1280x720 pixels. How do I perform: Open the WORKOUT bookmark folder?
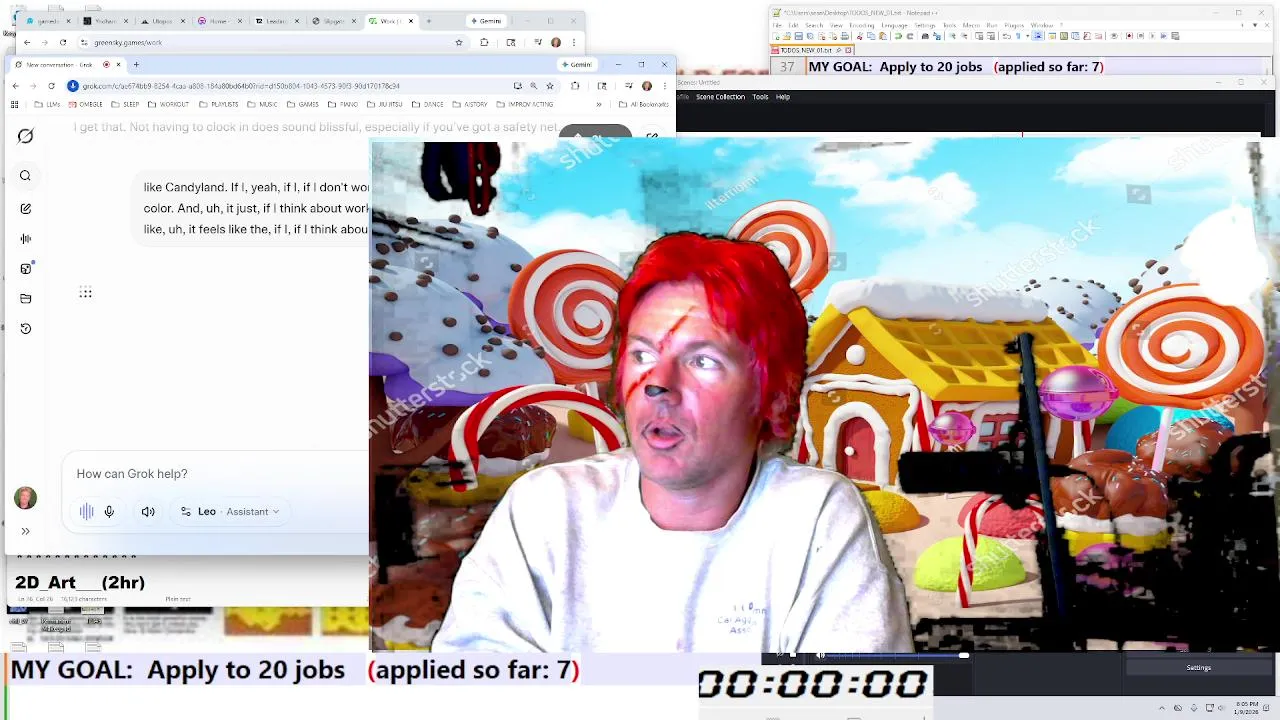(x=168, y=104)
